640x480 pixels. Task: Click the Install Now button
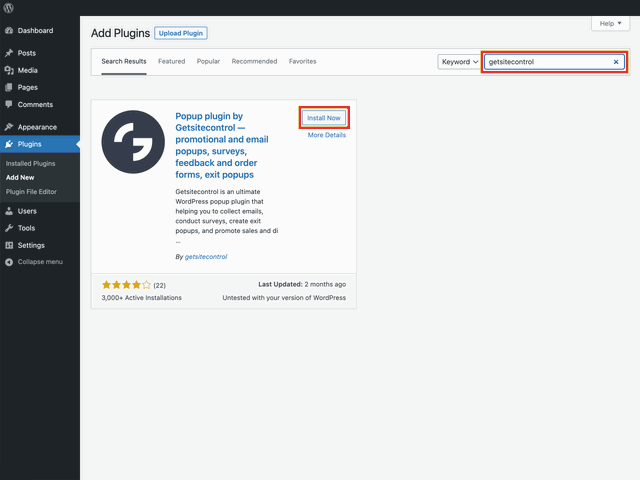pyautogui.click(x=324, y=118)
